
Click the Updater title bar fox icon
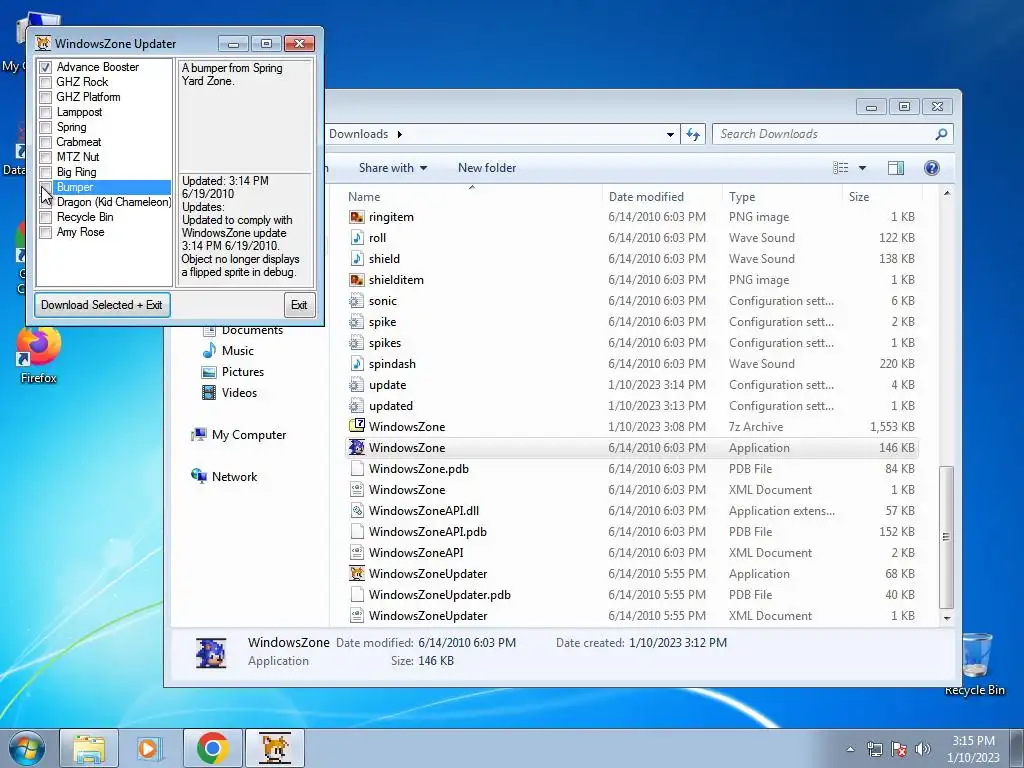43,44
